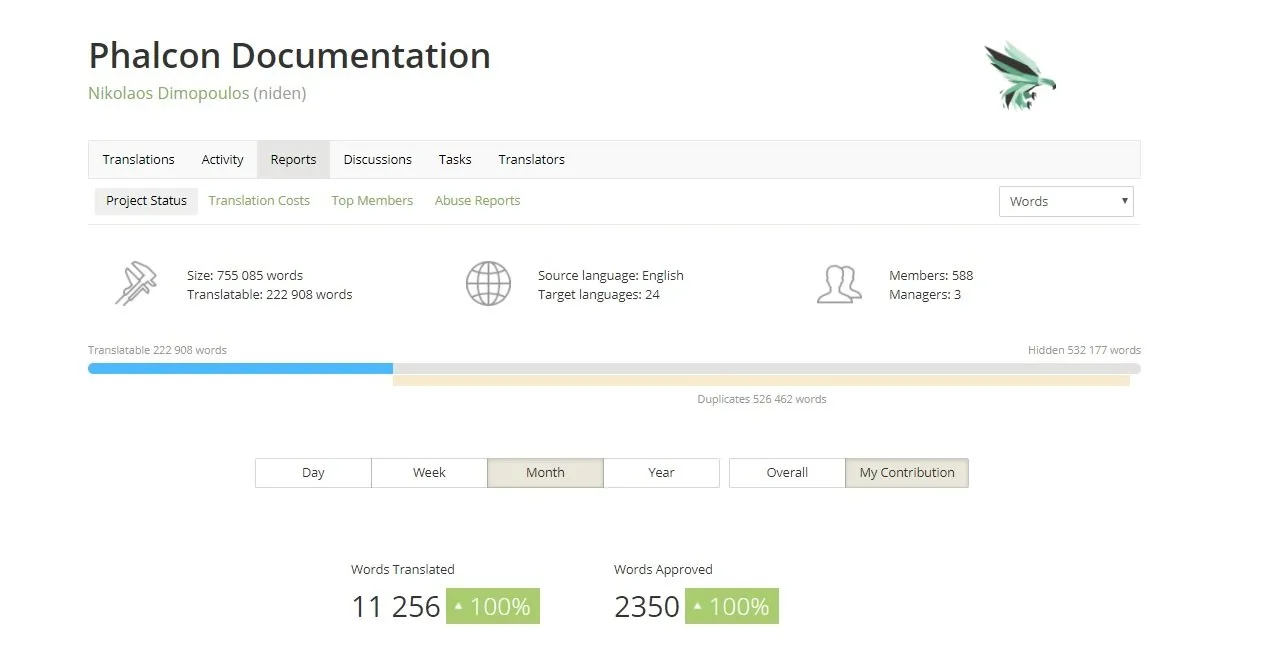Click the "Managers: 3" text
This screenshot has height=661, width=1274.
tap(925, 295)
